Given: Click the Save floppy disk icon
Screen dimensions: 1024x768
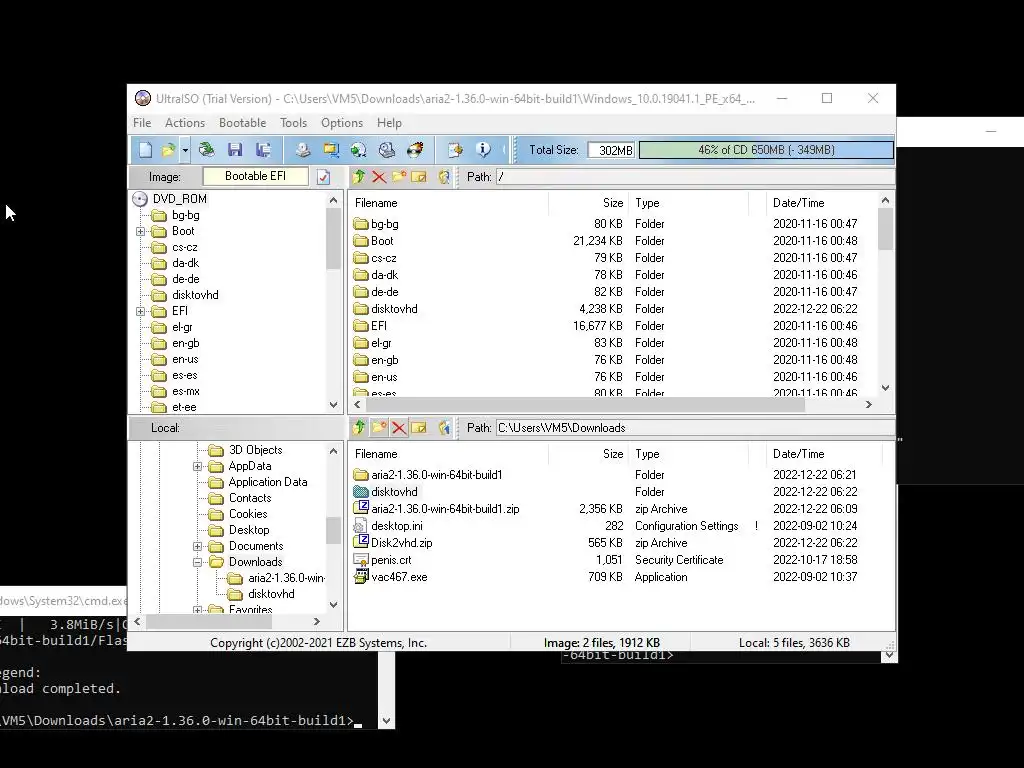Looking at the screenshot, I should 235,150.
